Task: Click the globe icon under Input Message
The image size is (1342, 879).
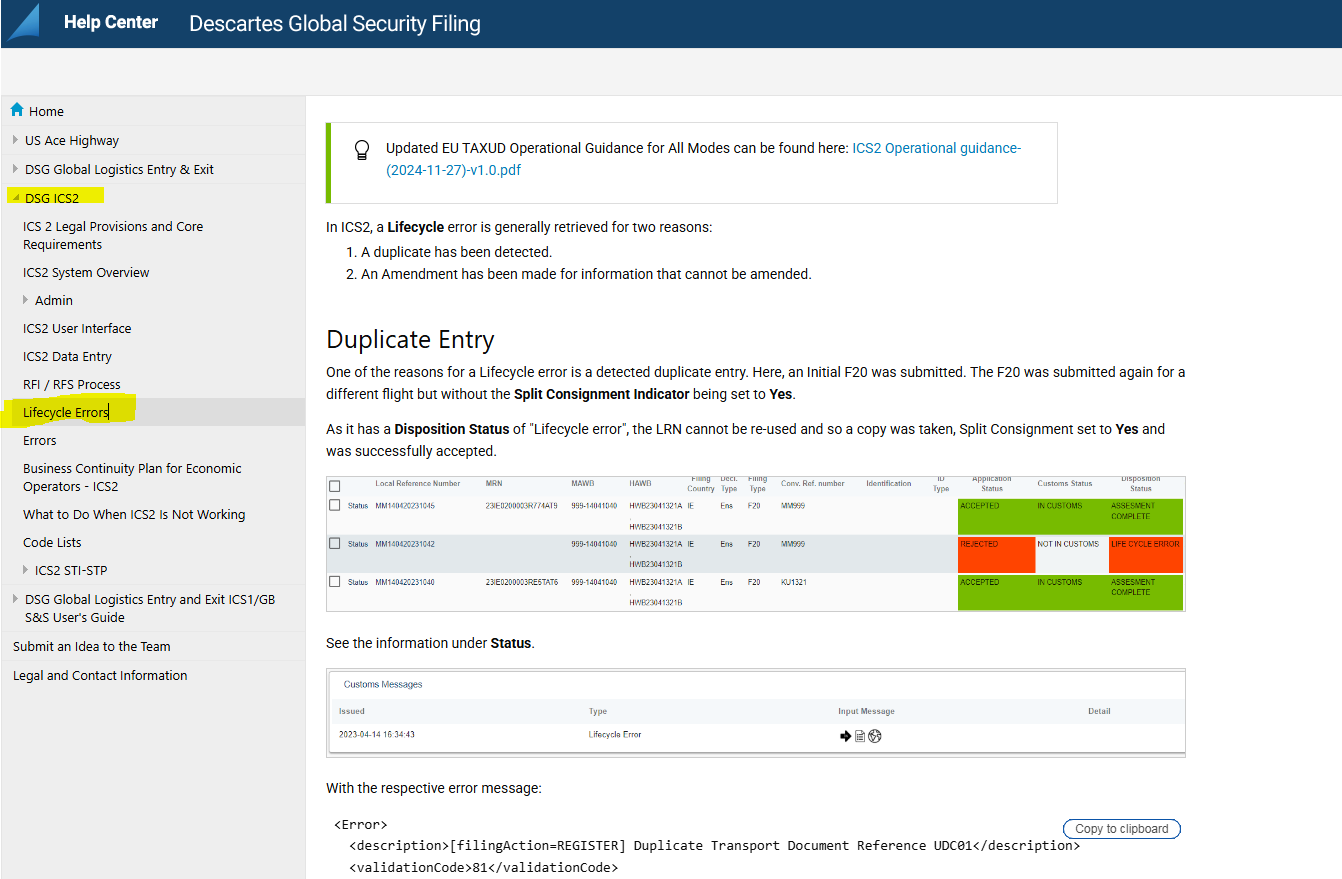Action: click(875, 736)
